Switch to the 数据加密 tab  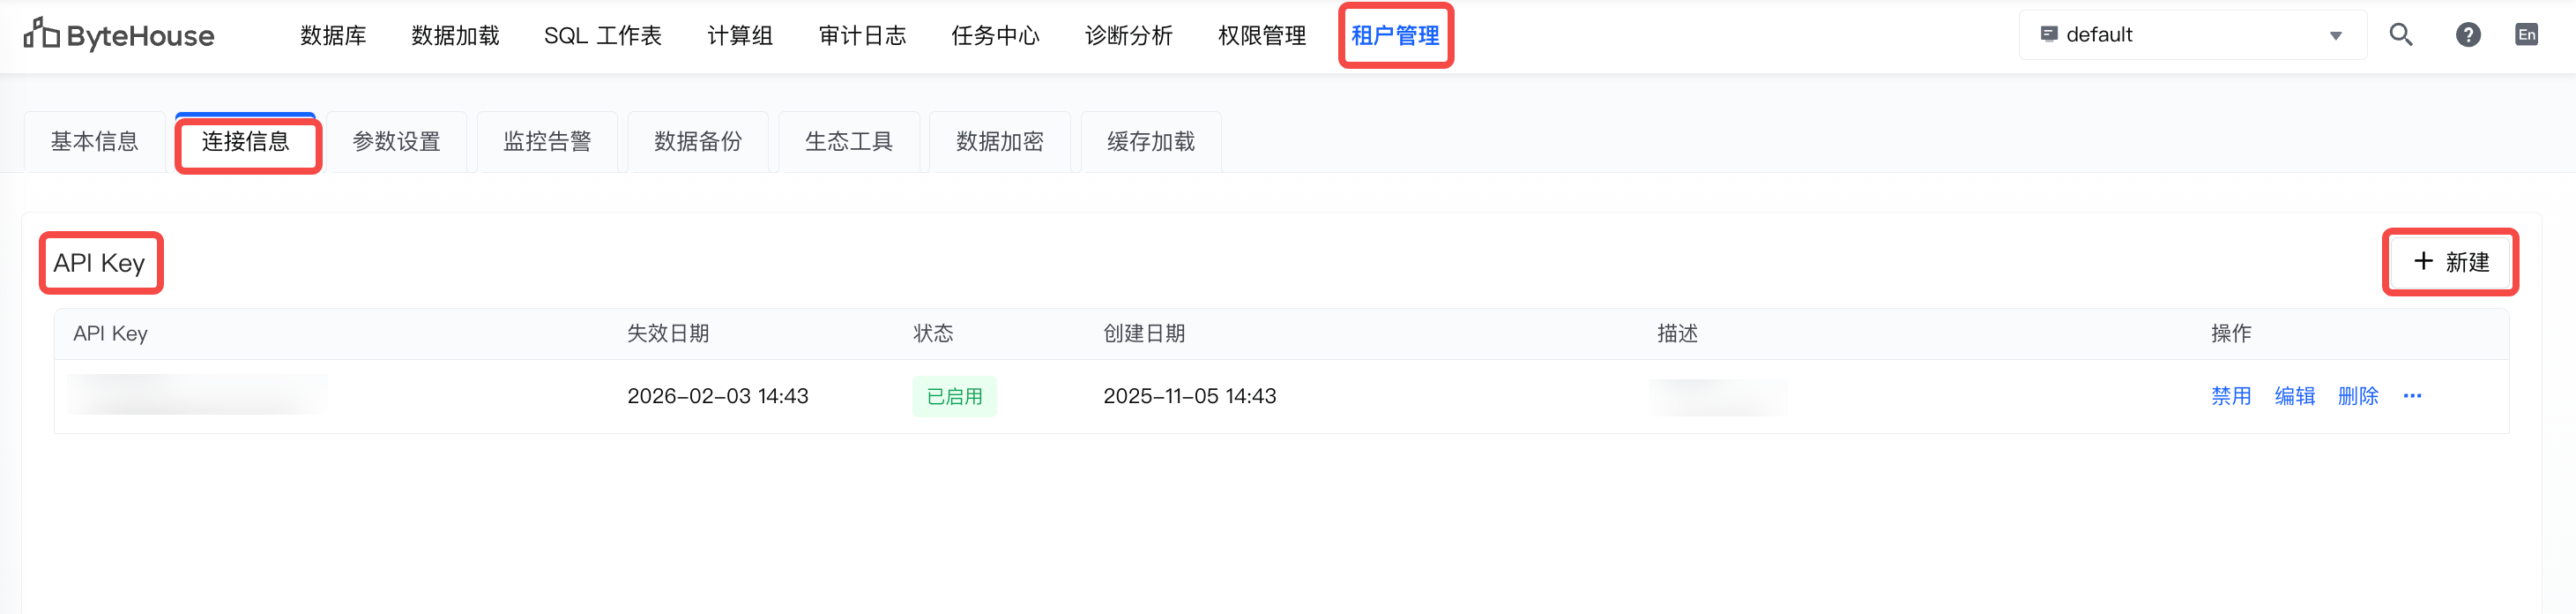click(1000, 142)
